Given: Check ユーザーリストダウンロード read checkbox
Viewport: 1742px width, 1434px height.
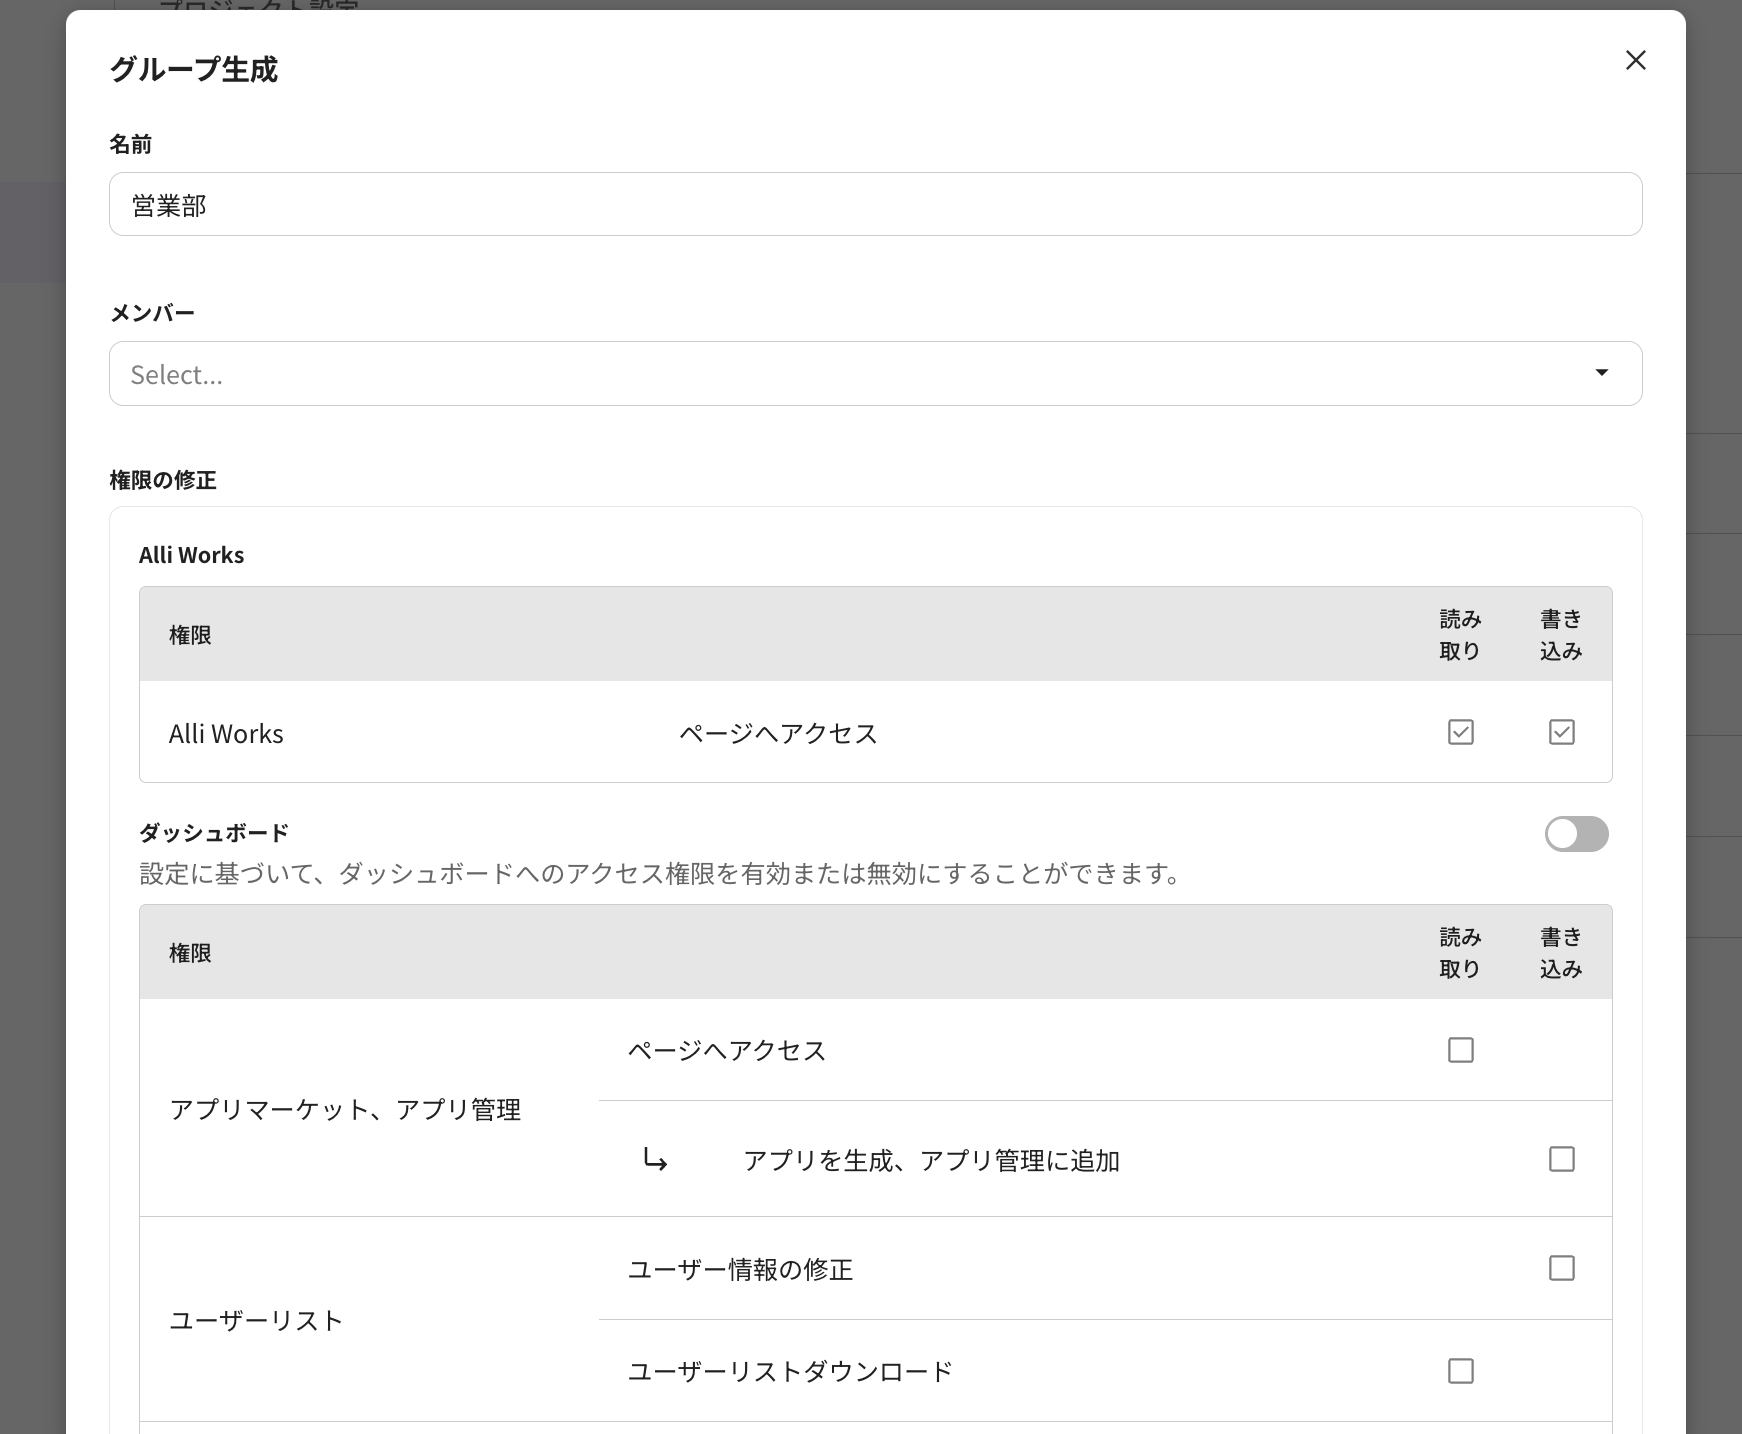Looking at the screenshot, I should pos(1460,1371).
